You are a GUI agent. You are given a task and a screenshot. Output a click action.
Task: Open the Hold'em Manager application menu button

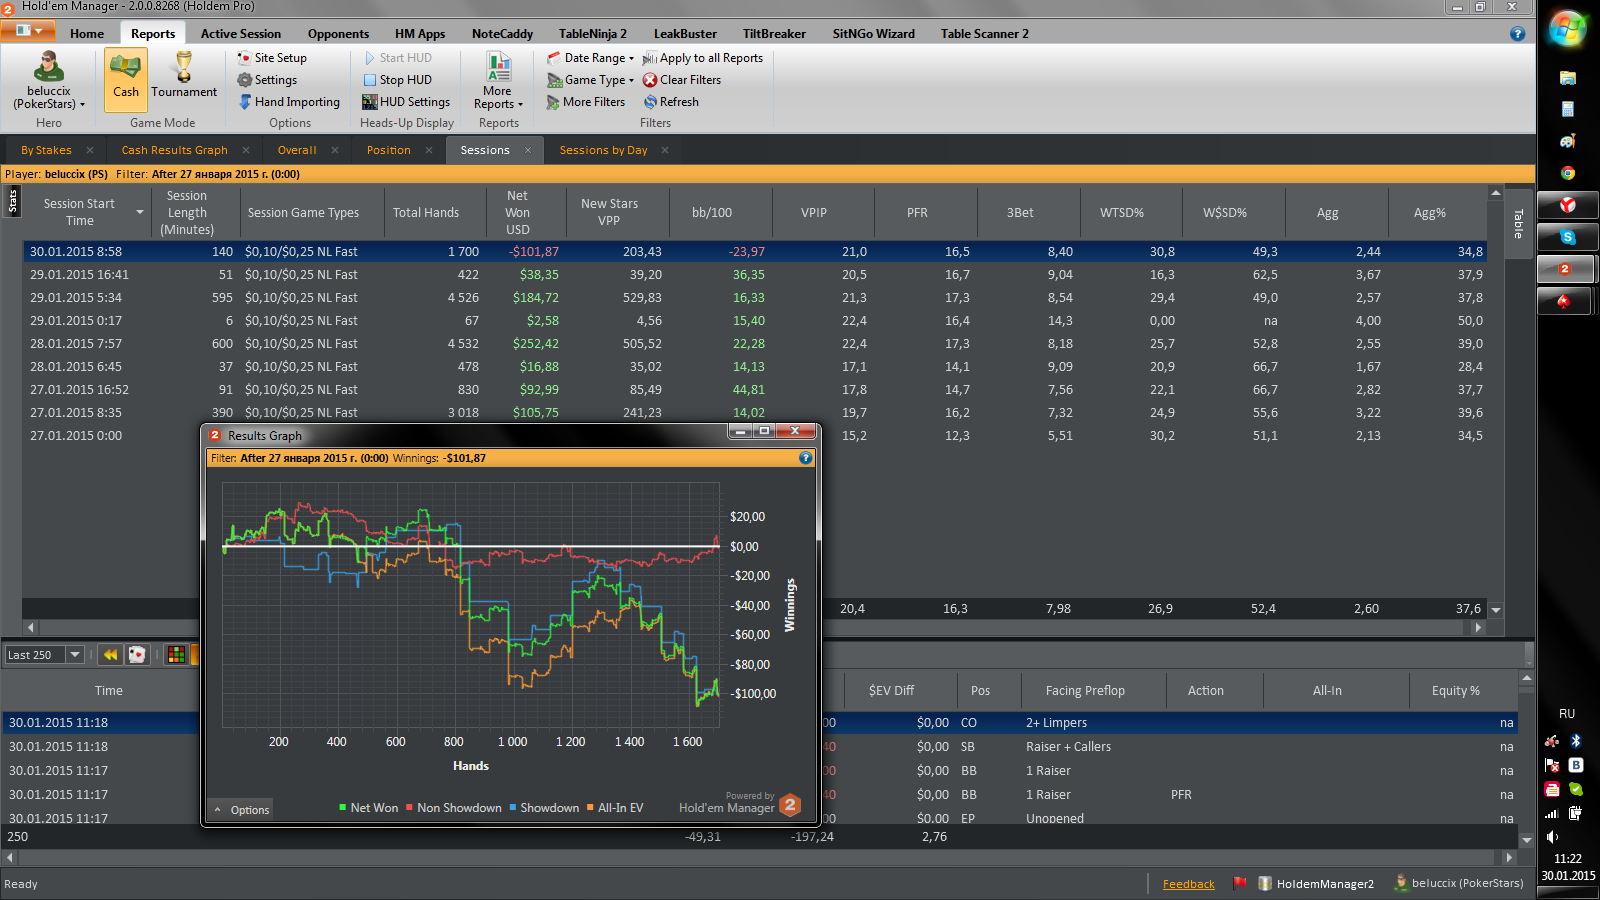point(28,31)
